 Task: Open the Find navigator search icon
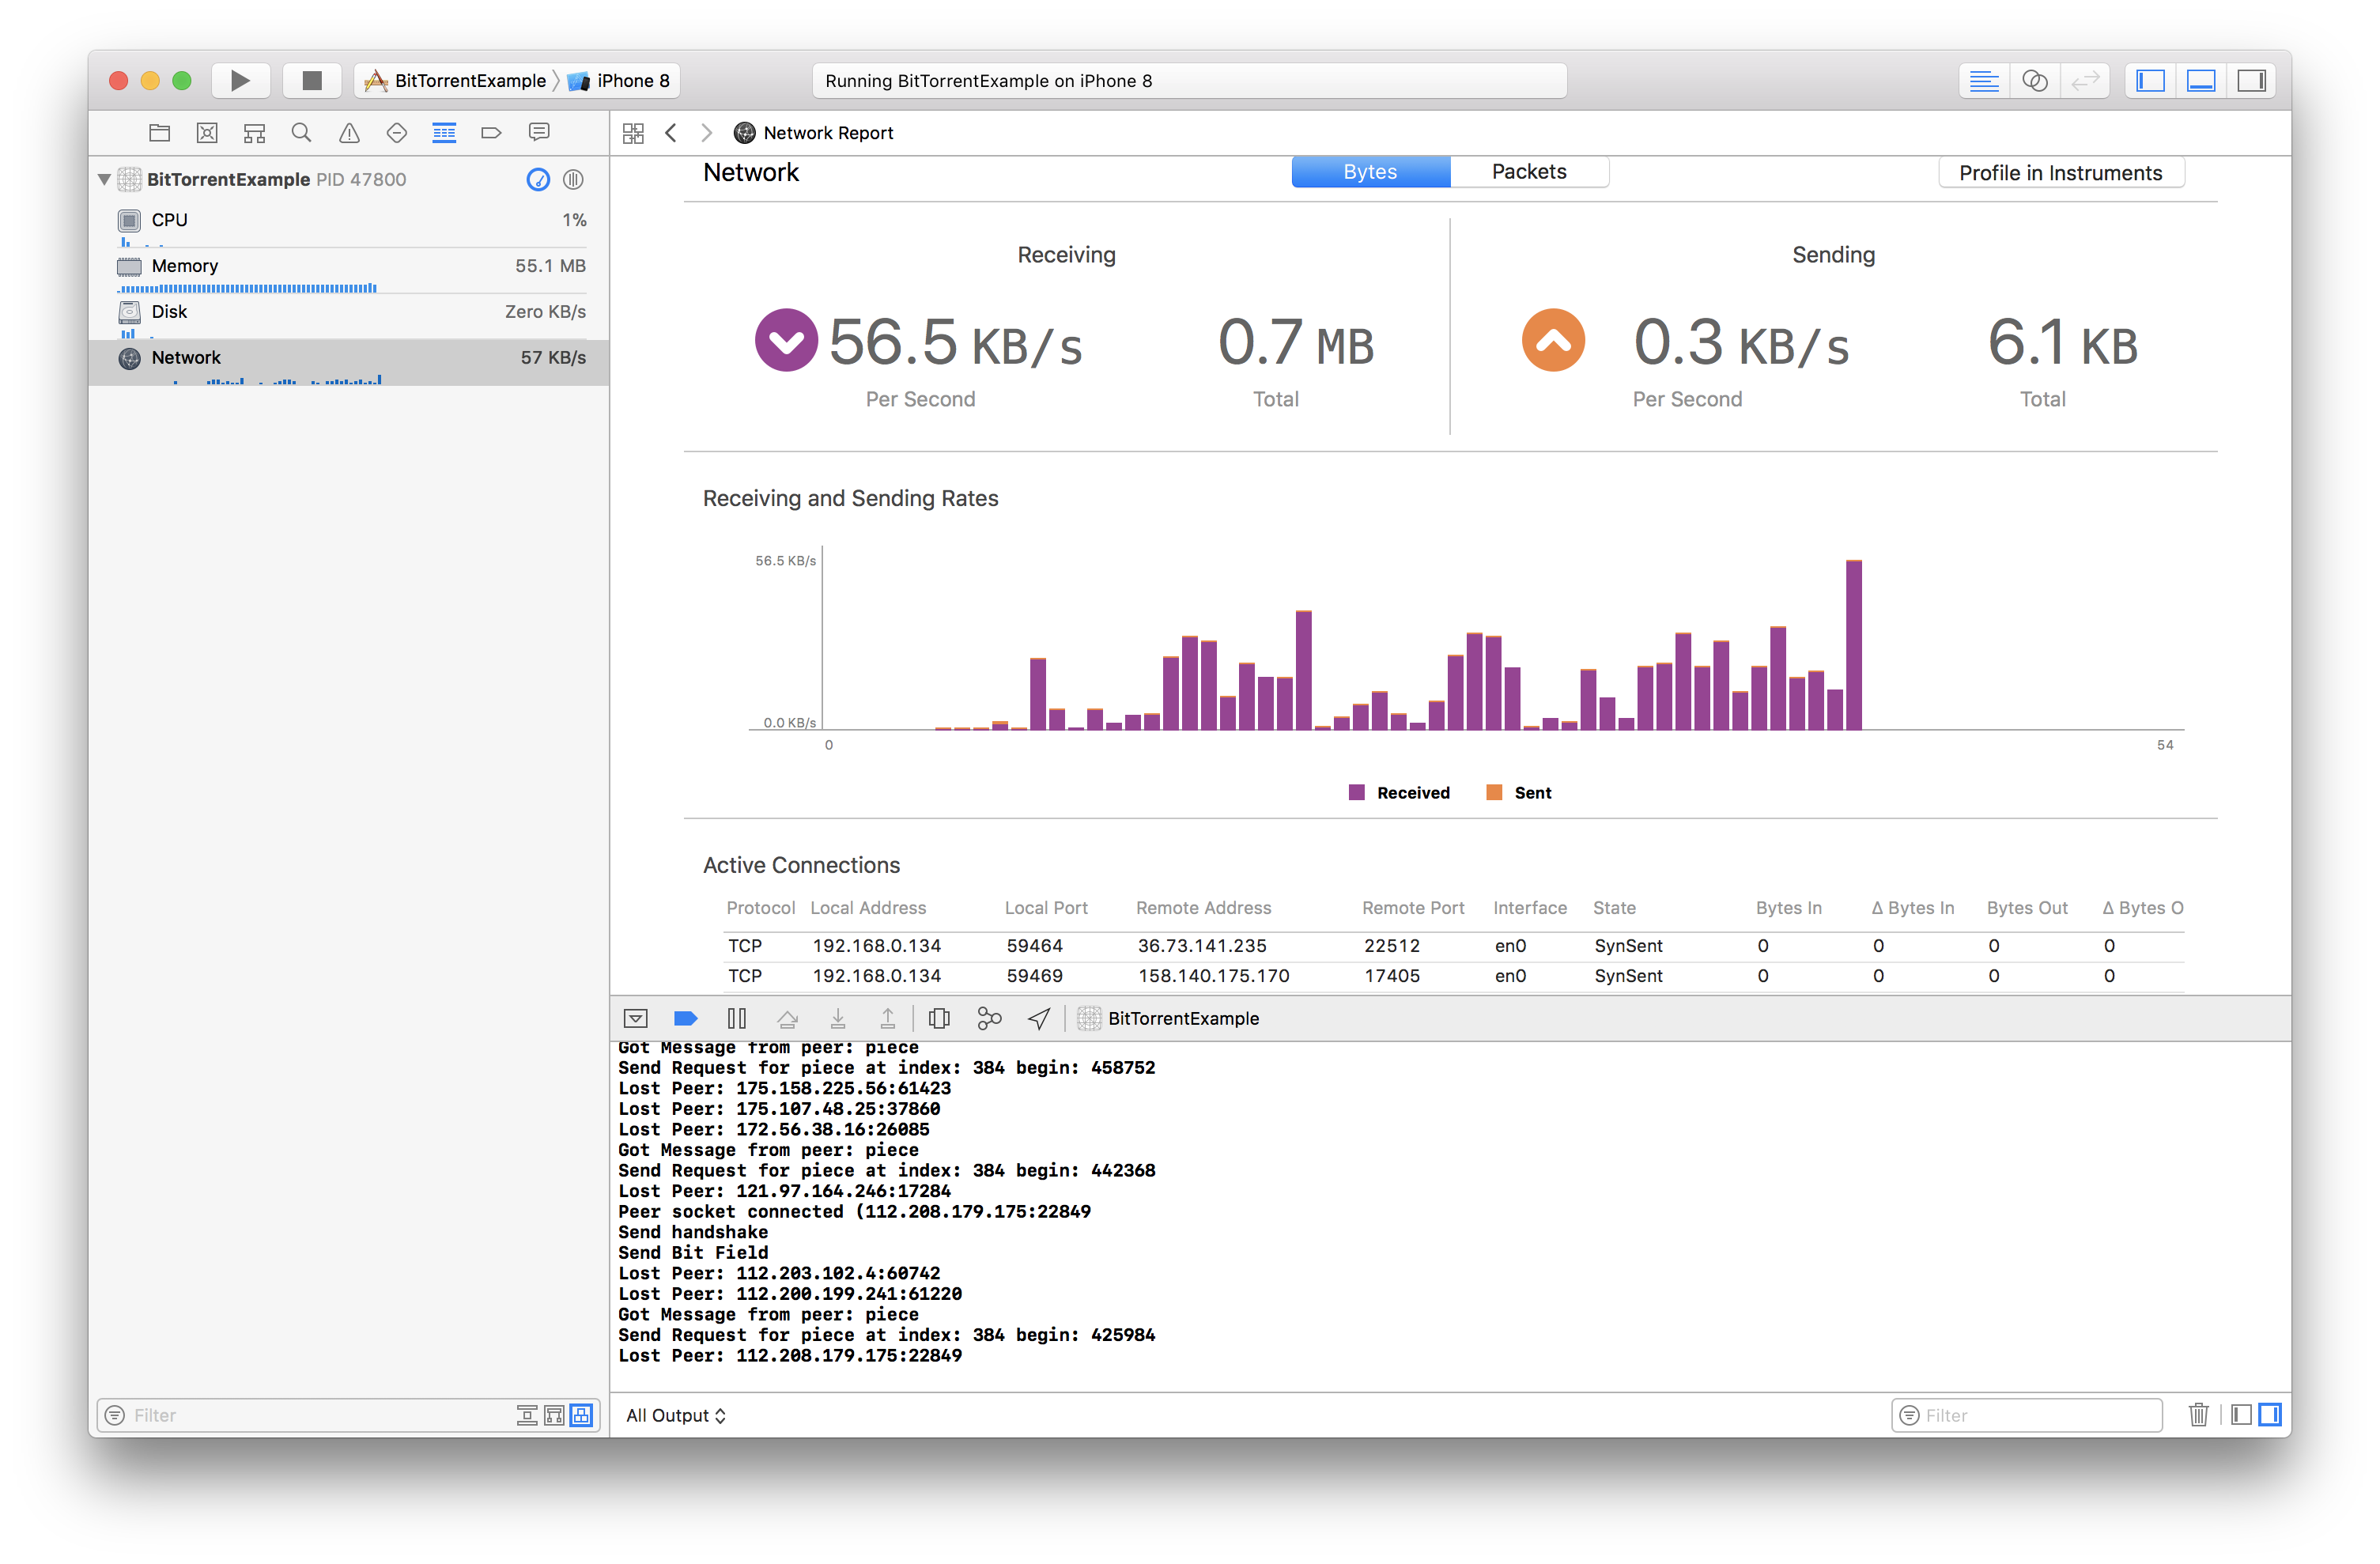(x=301, y=133)
